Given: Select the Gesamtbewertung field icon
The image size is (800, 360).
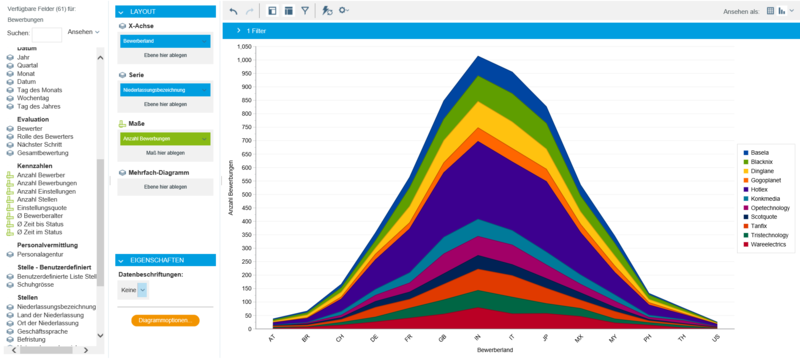Looking at the screenshot, I should [x=10, y=153].
